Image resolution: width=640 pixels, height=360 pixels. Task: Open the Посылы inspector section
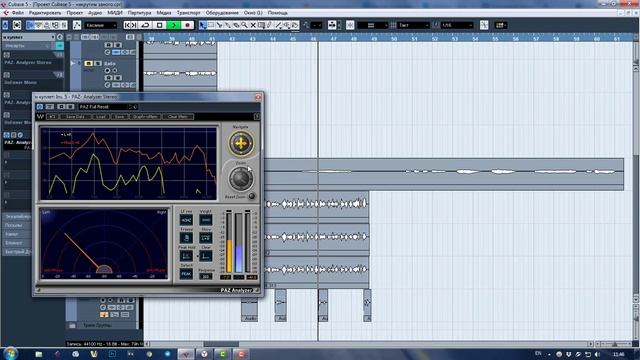(17, 225)
